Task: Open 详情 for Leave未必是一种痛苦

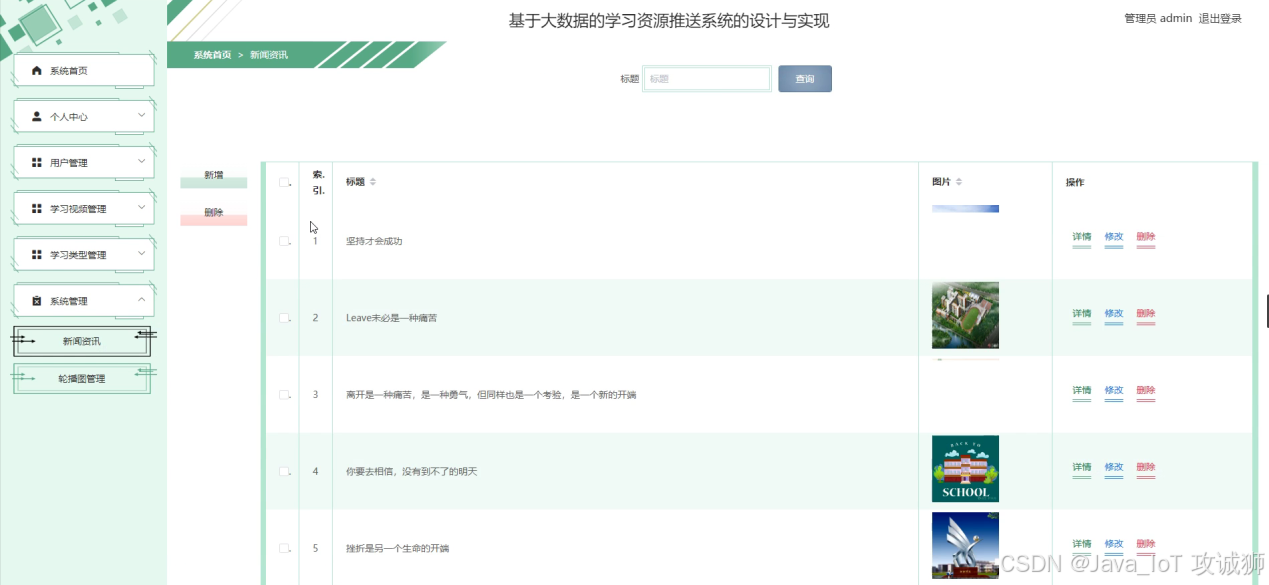Action: [1082, 315]
